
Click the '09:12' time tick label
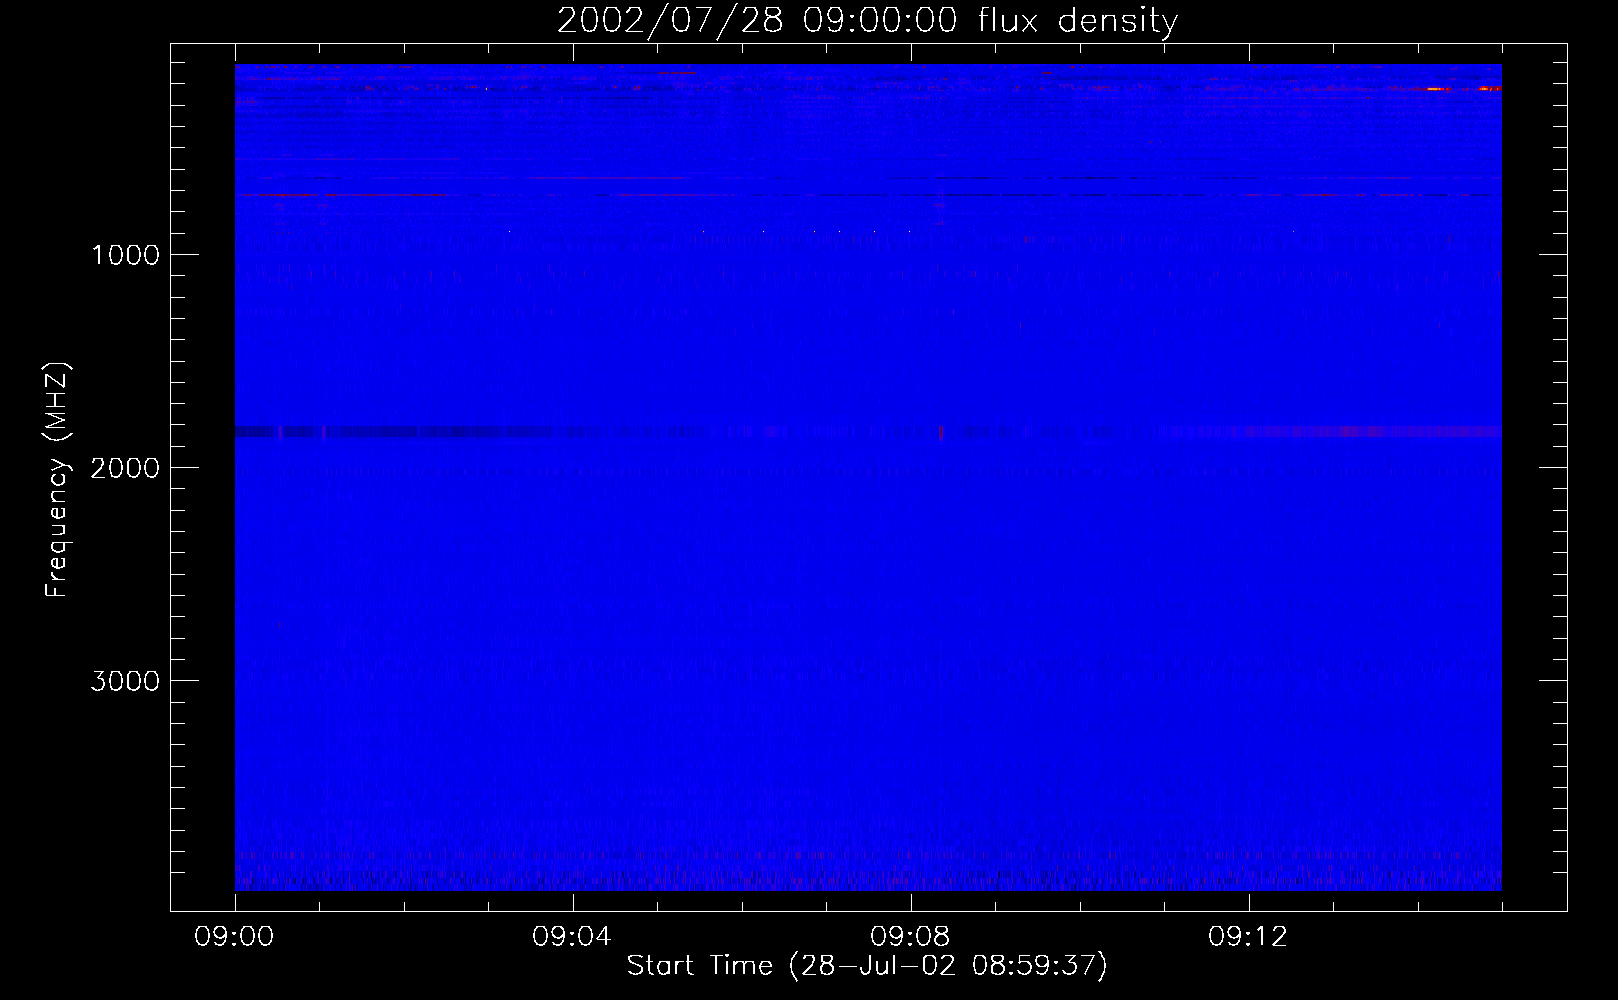(1248, 937)
